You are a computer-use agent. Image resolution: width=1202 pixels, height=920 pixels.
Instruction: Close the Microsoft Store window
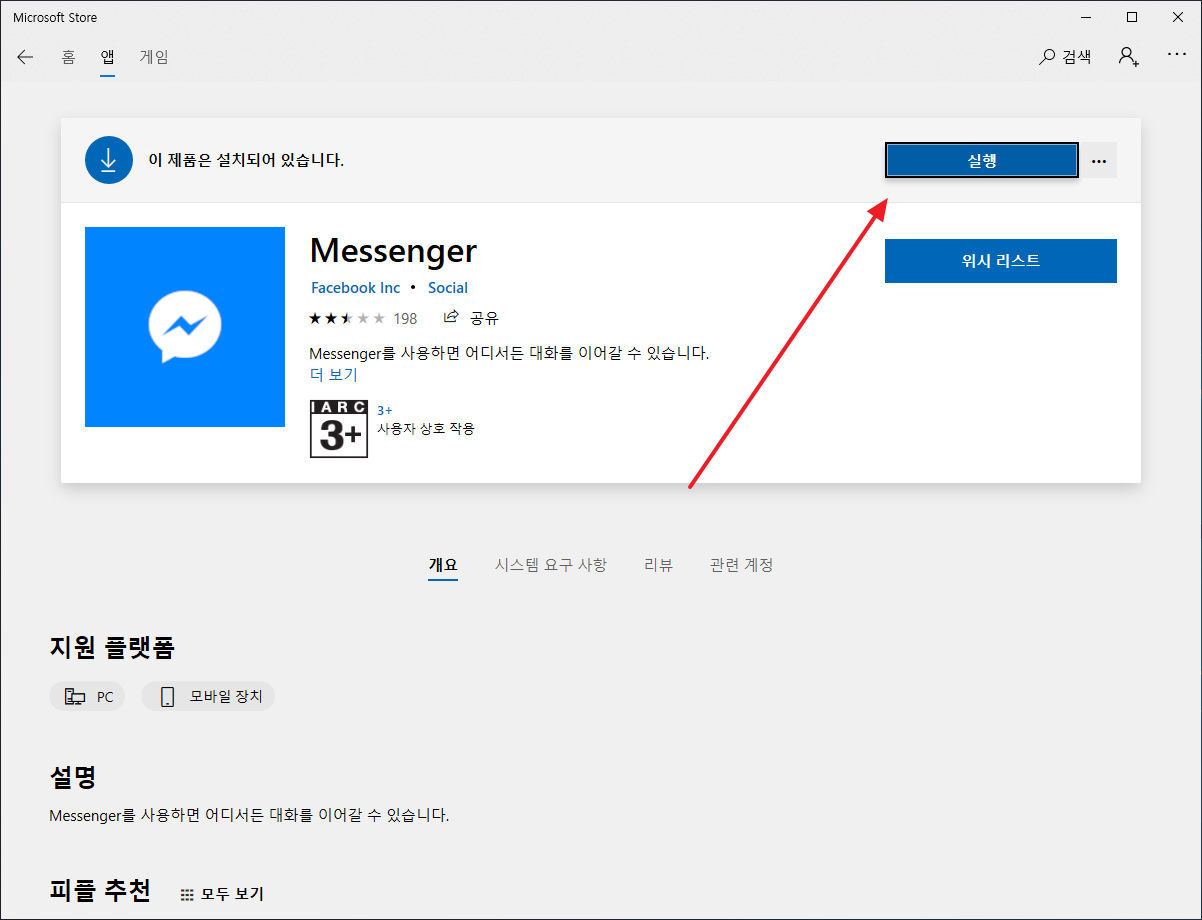point(1178,17)
